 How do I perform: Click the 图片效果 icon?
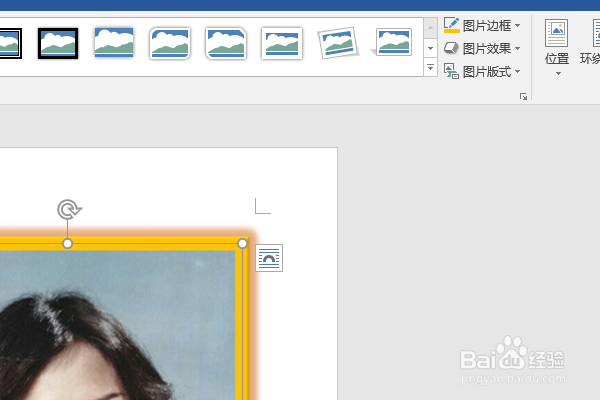click(451, 48)
